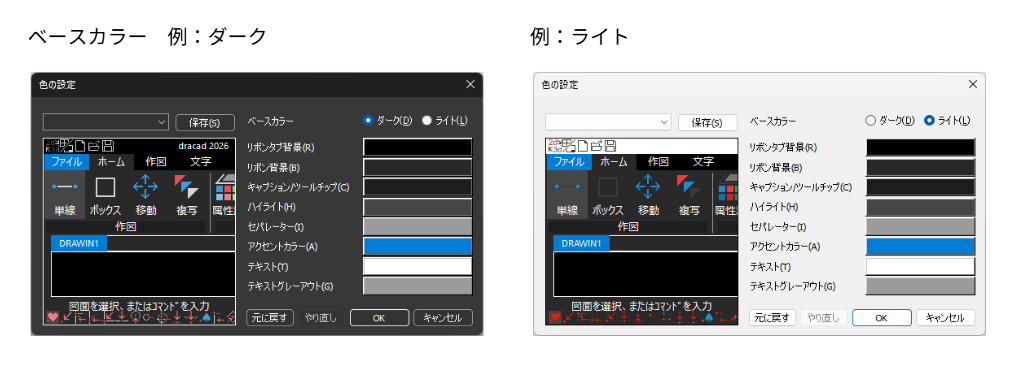Select 移動 move tool, light preview
The image size is (1015, 366).
(x=648, y=194)
